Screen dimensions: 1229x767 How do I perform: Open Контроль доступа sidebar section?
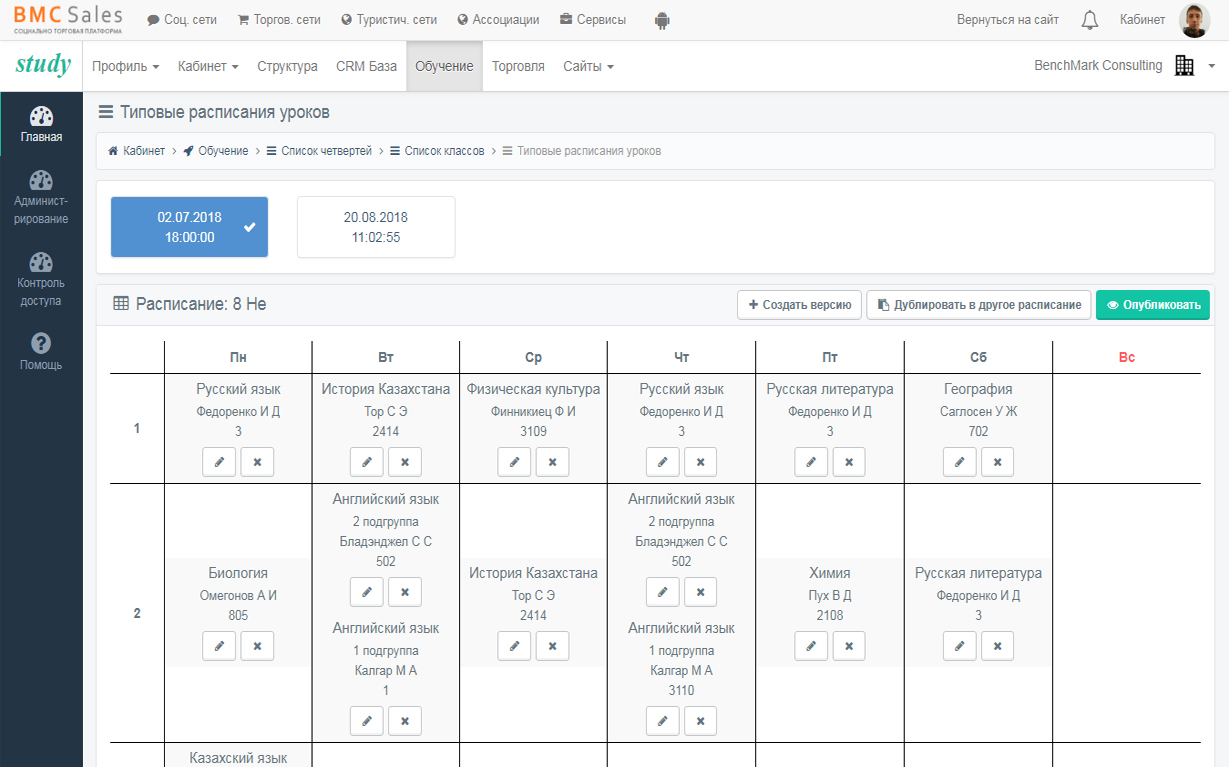tap(41, 279)
